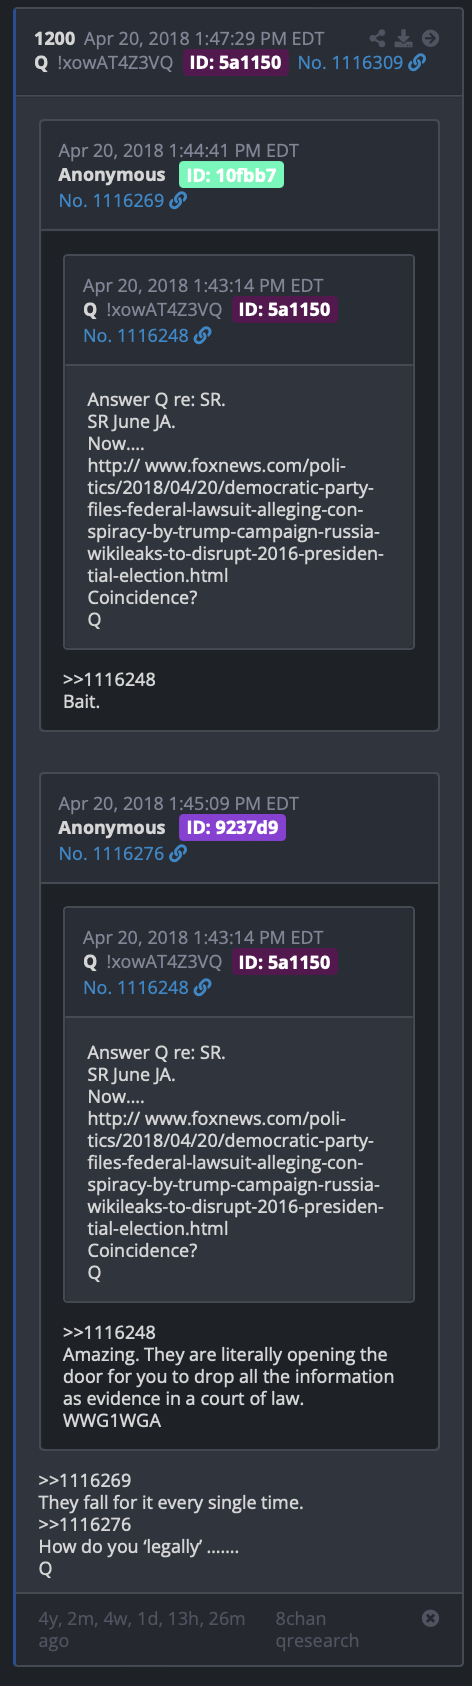Click the link icon beside No. 1116276

tap(178, 853)
